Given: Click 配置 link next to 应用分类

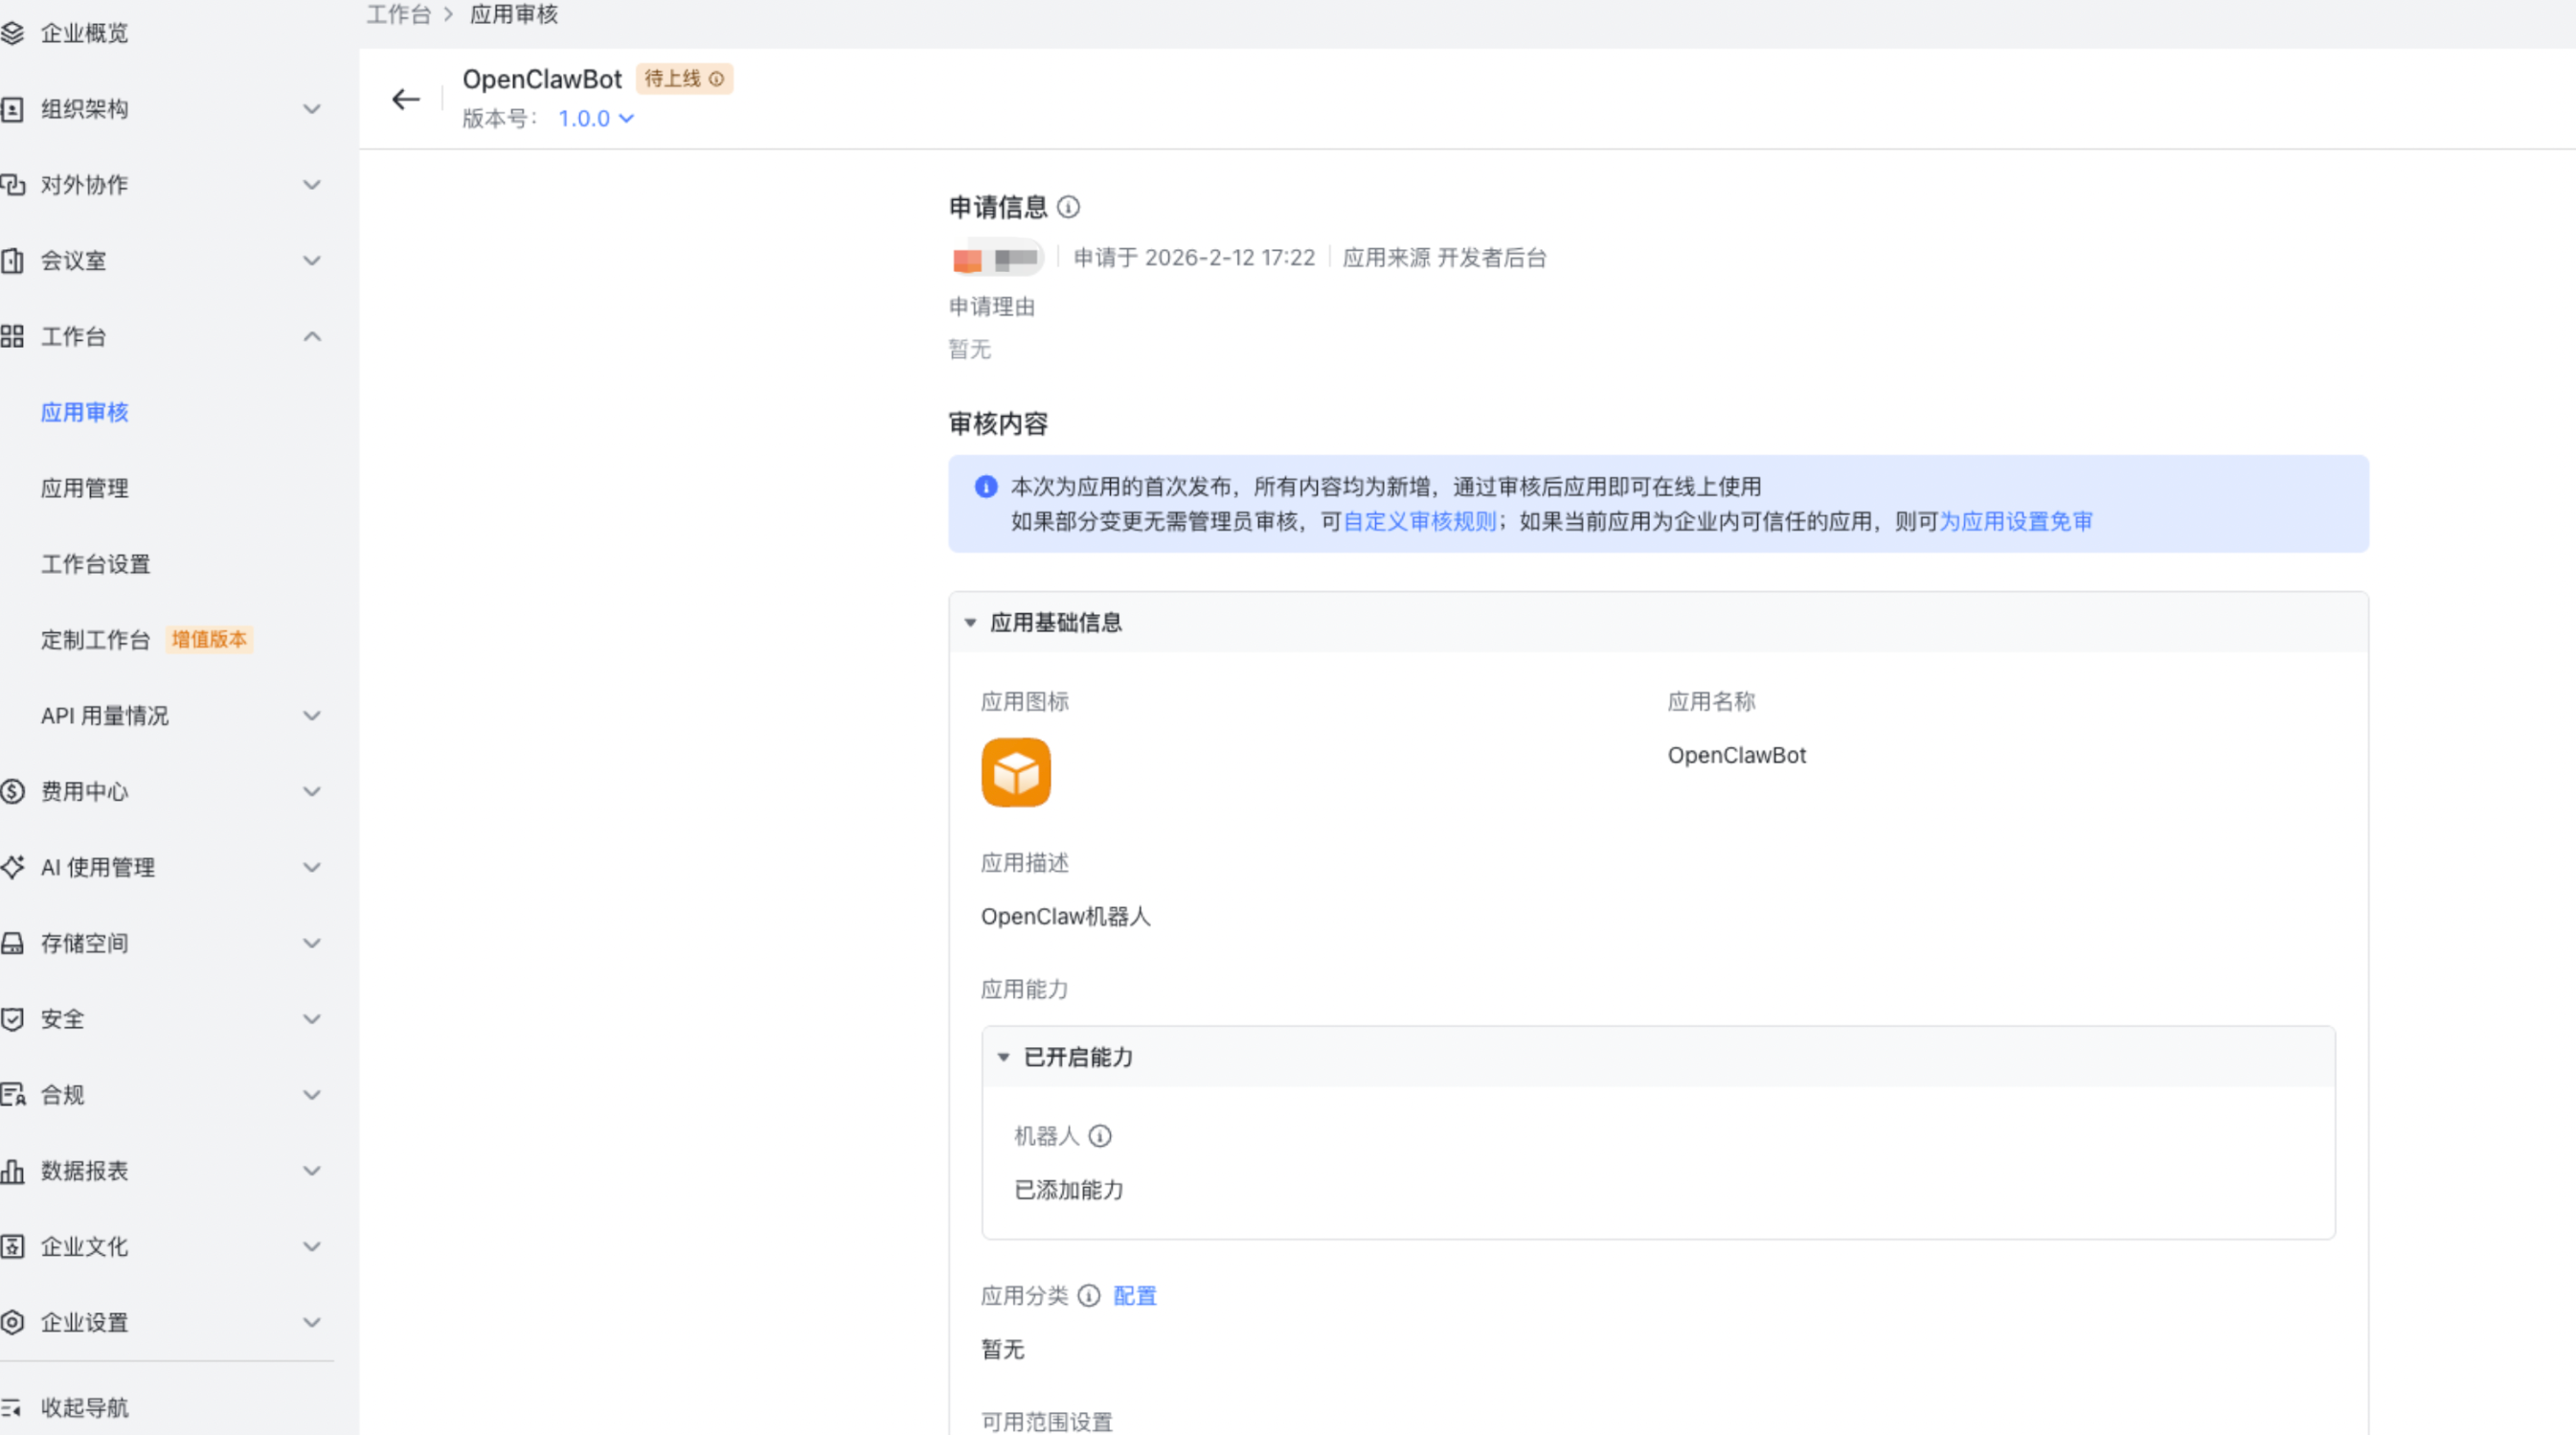Looking at the screenshot, I should 1134,1296.
